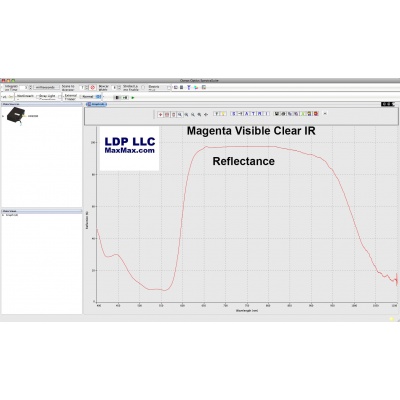Click the Scope mode S icon
The image size is (400, 400).
click(x=234, y=114)
